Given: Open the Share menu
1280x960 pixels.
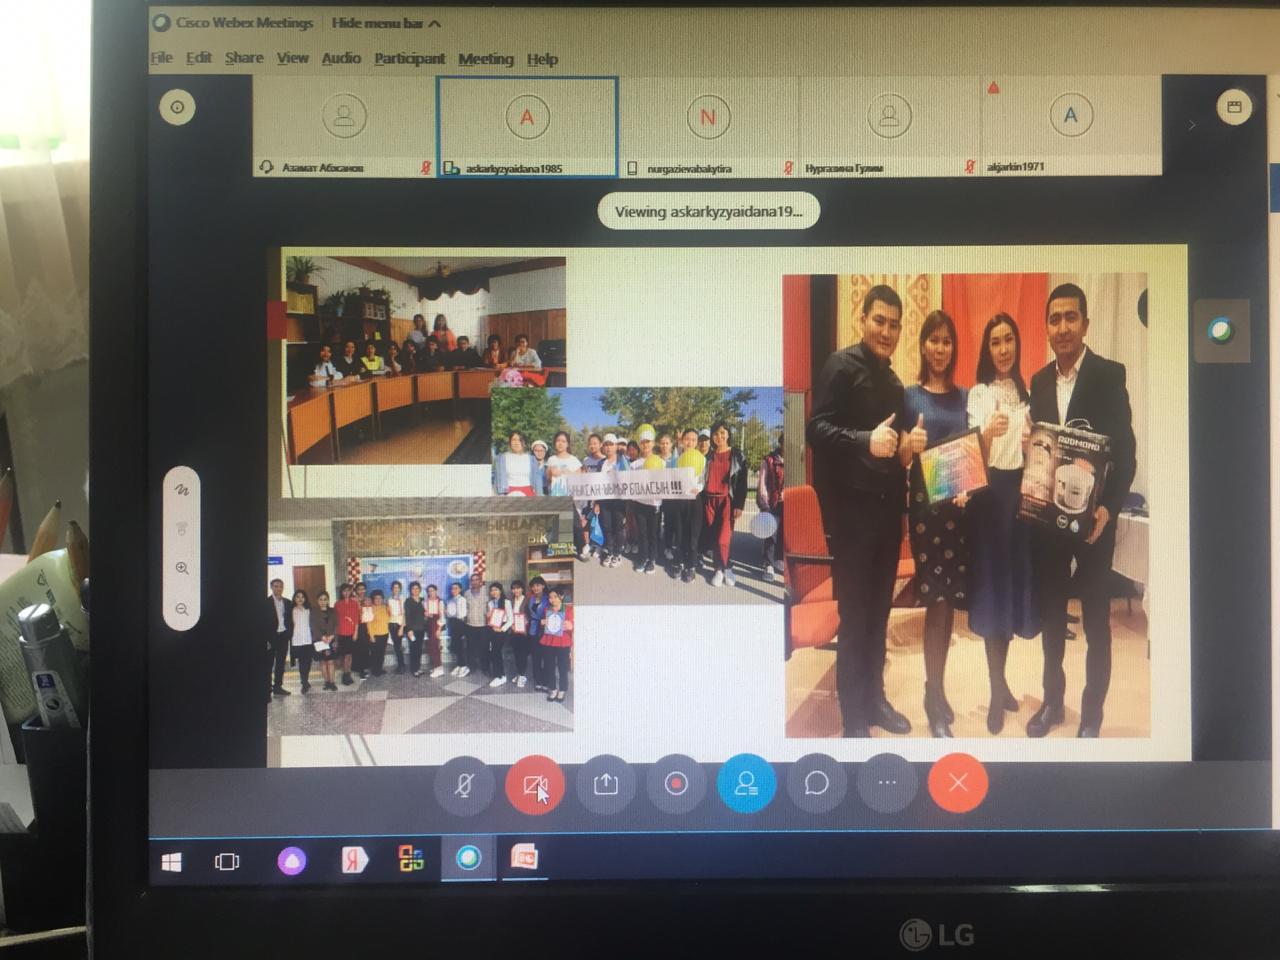Looking at the screenshot, I should (244, 59).
